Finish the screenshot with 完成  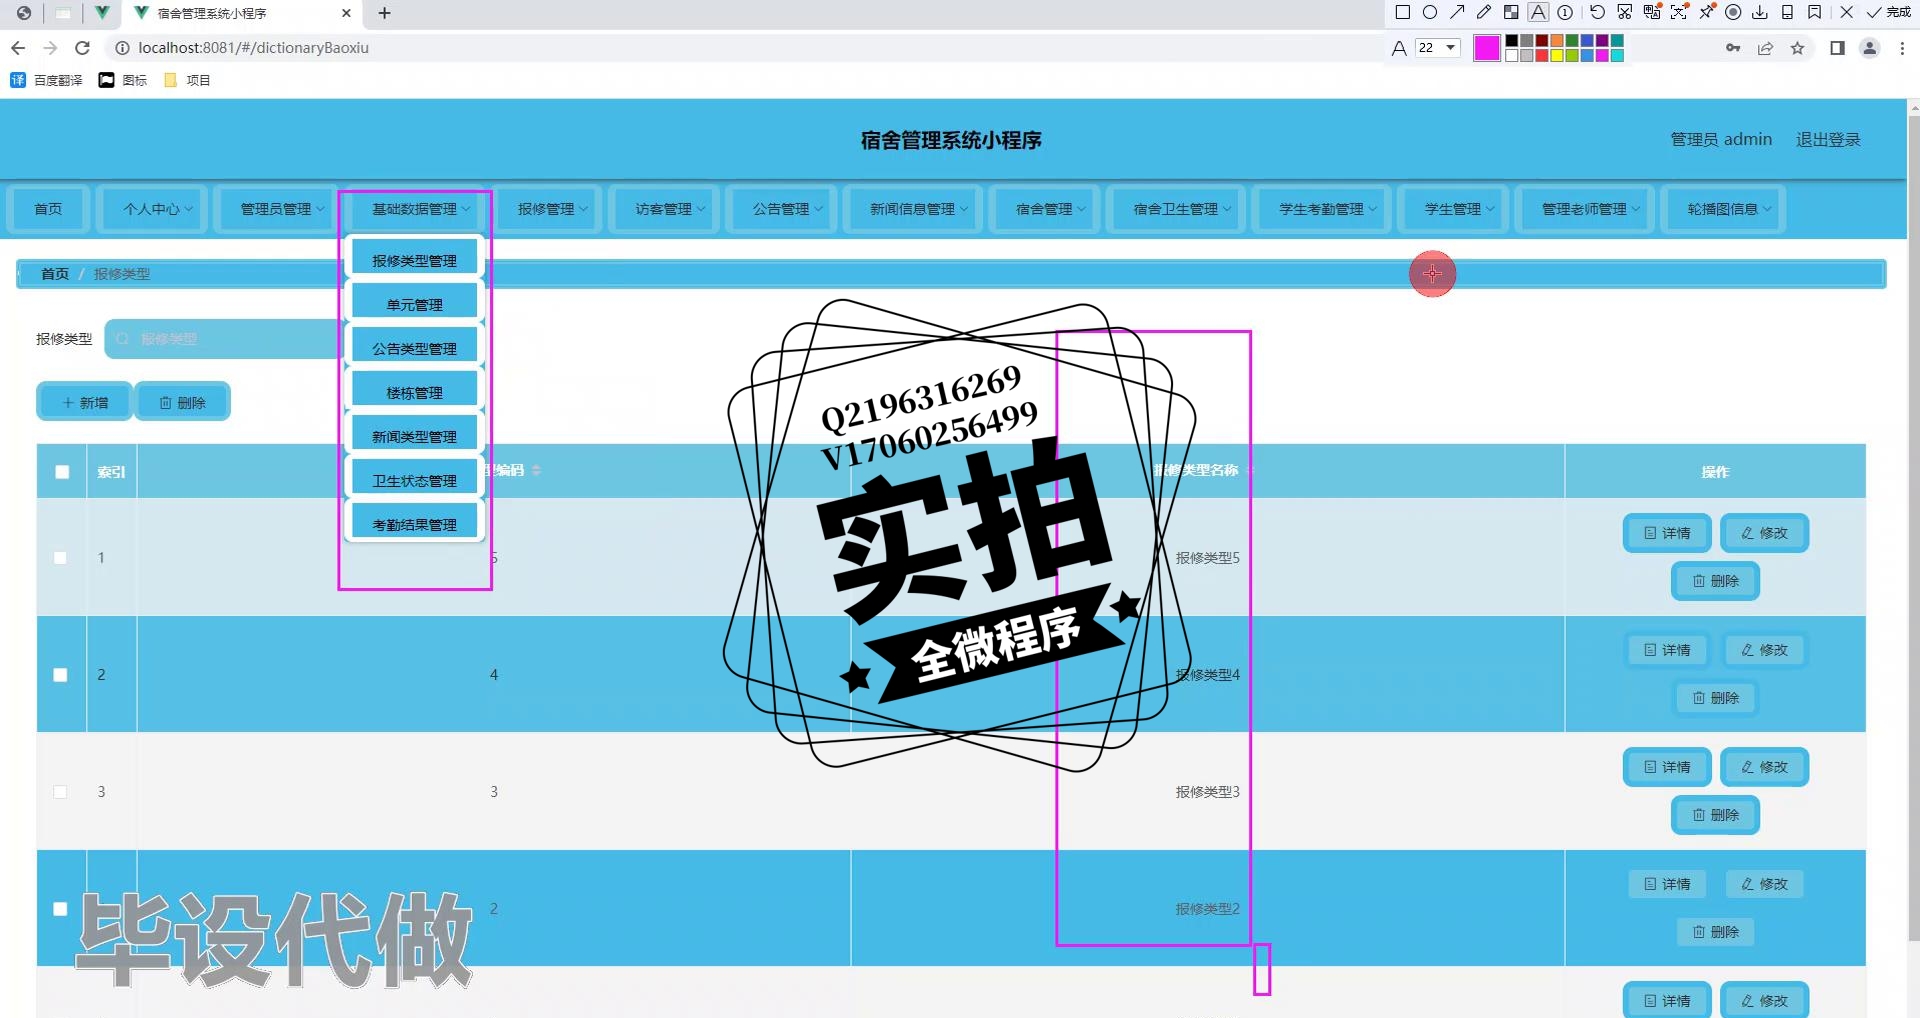pyautogui.click(x=1889, y=13)
